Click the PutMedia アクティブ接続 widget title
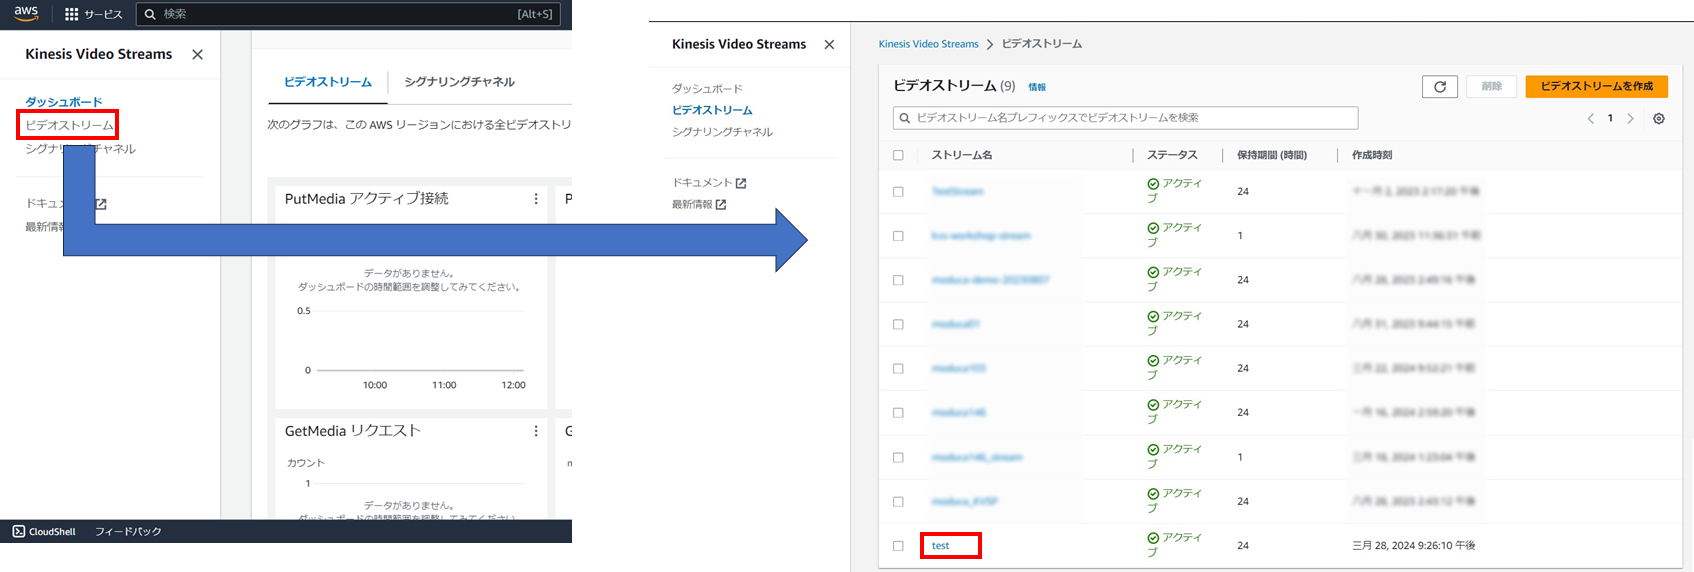The width and height of the screenshot is (1694, 572). (366, 199)
